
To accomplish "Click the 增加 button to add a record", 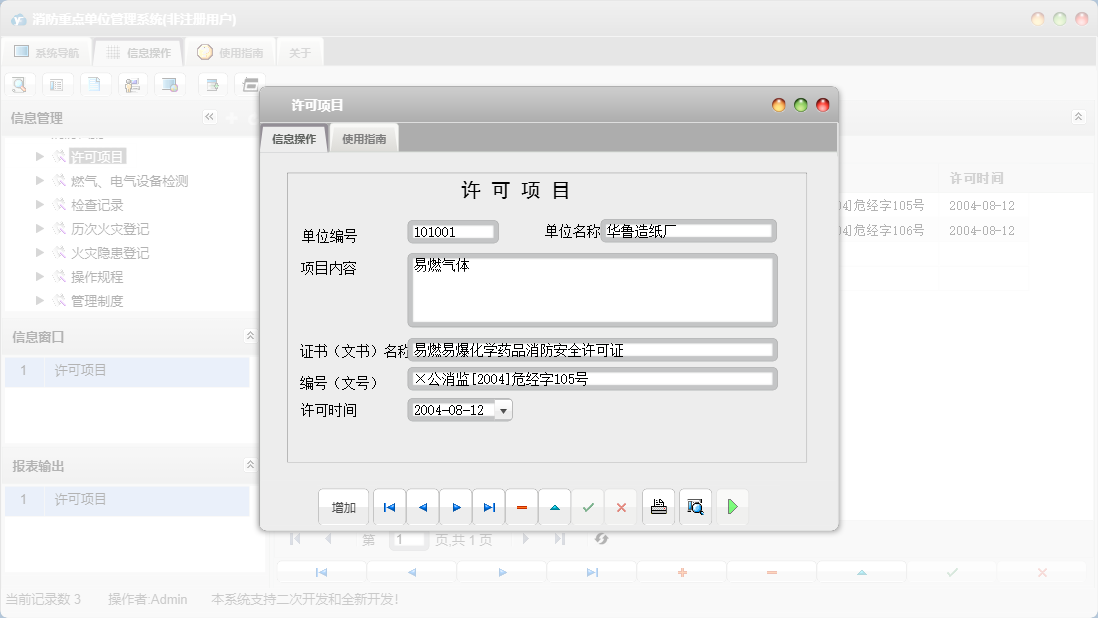I will [x=344, y=507].
